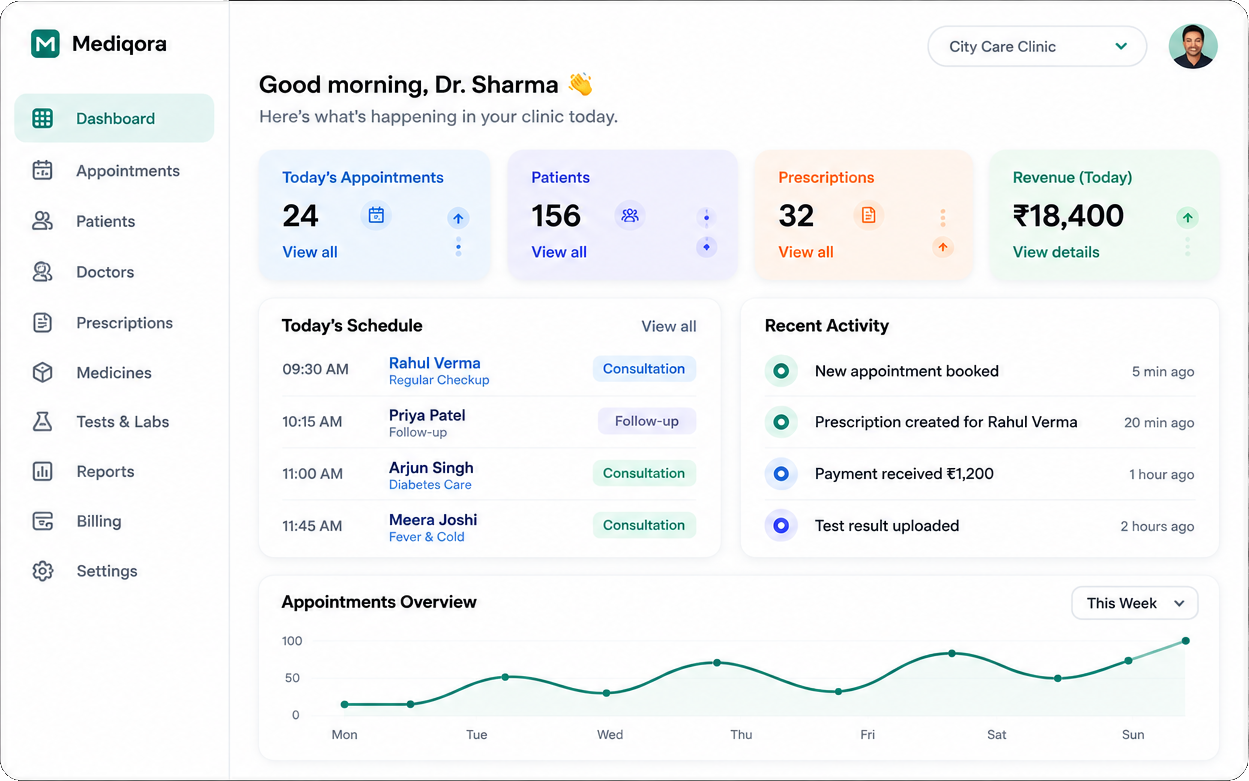Click the Reports chart icon

tap(42, 471)
